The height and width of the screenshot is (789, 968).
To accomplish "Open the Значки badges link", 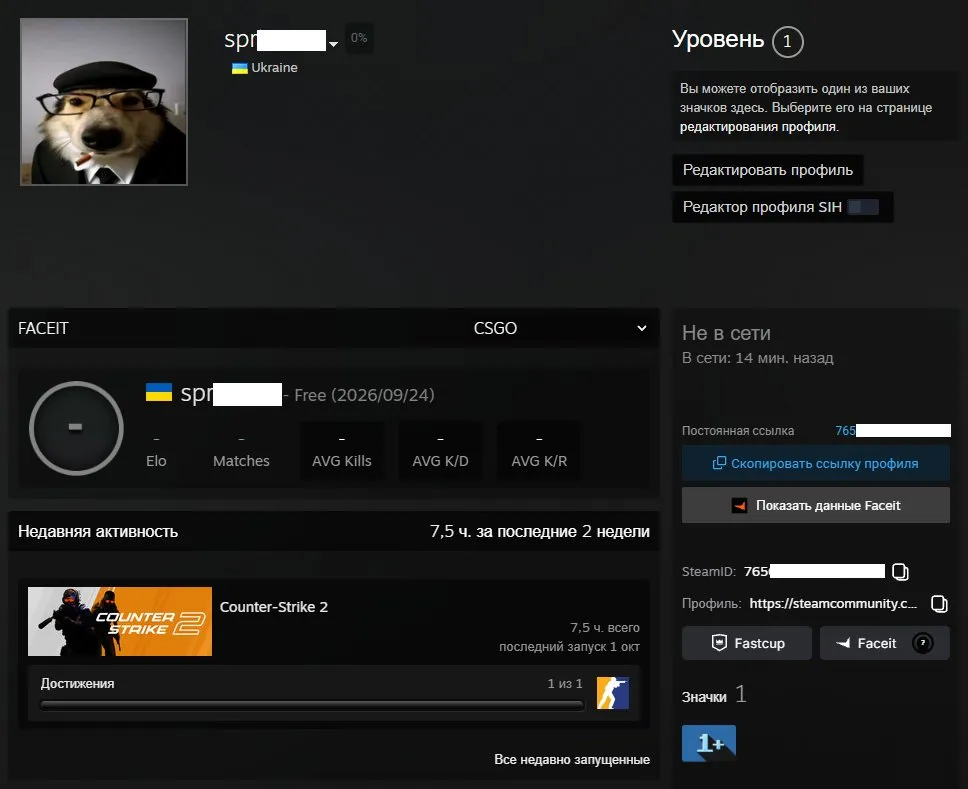I will (x=714, y=696).
